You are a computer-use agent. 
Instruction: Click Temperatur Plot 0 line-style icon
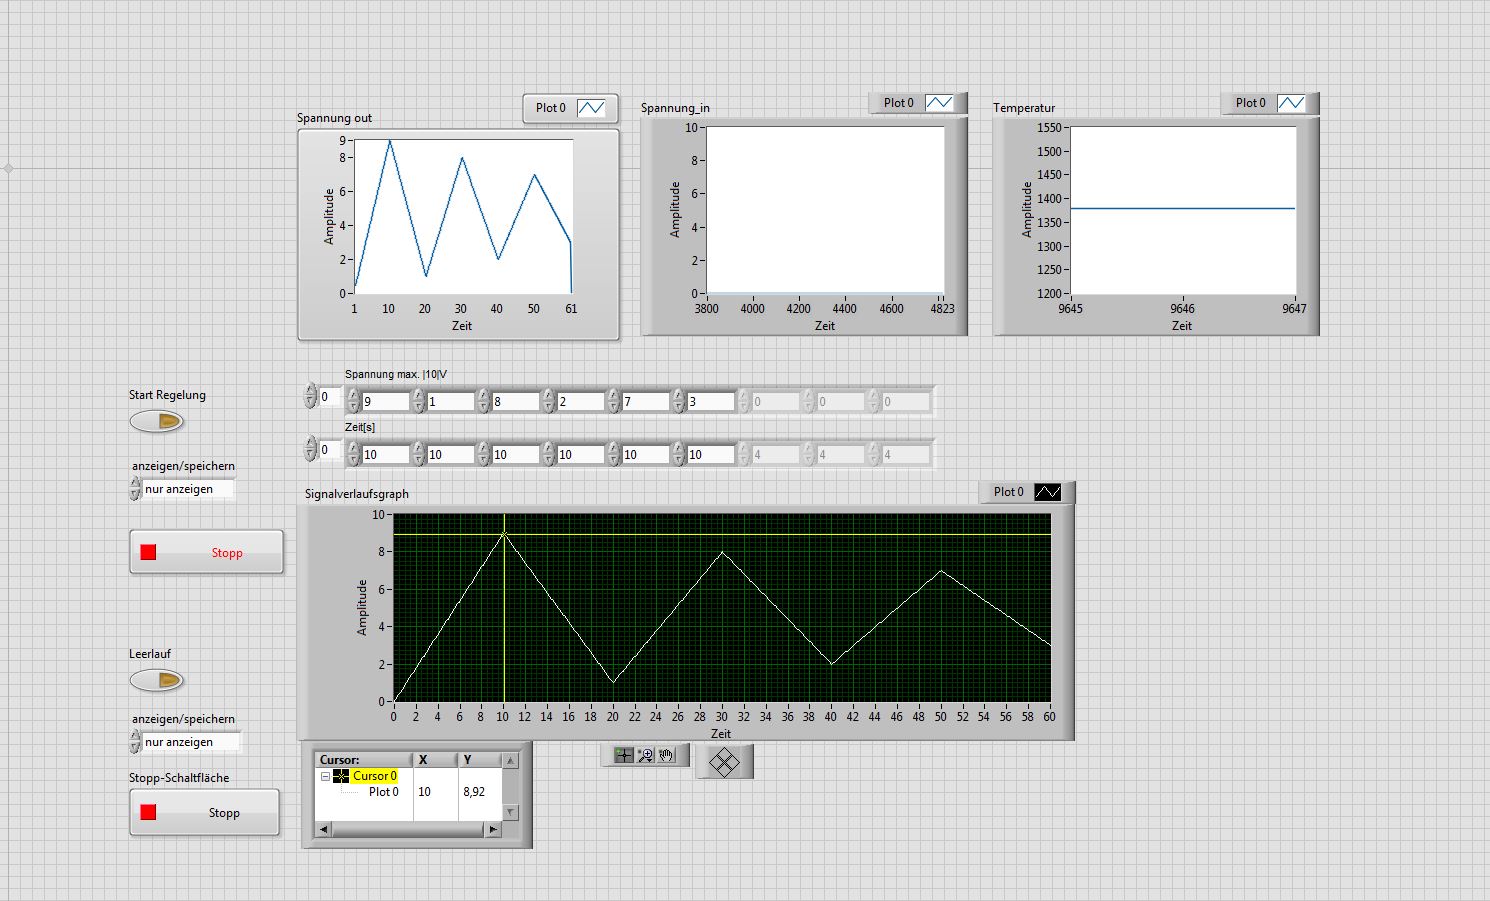coord(1291,103)
